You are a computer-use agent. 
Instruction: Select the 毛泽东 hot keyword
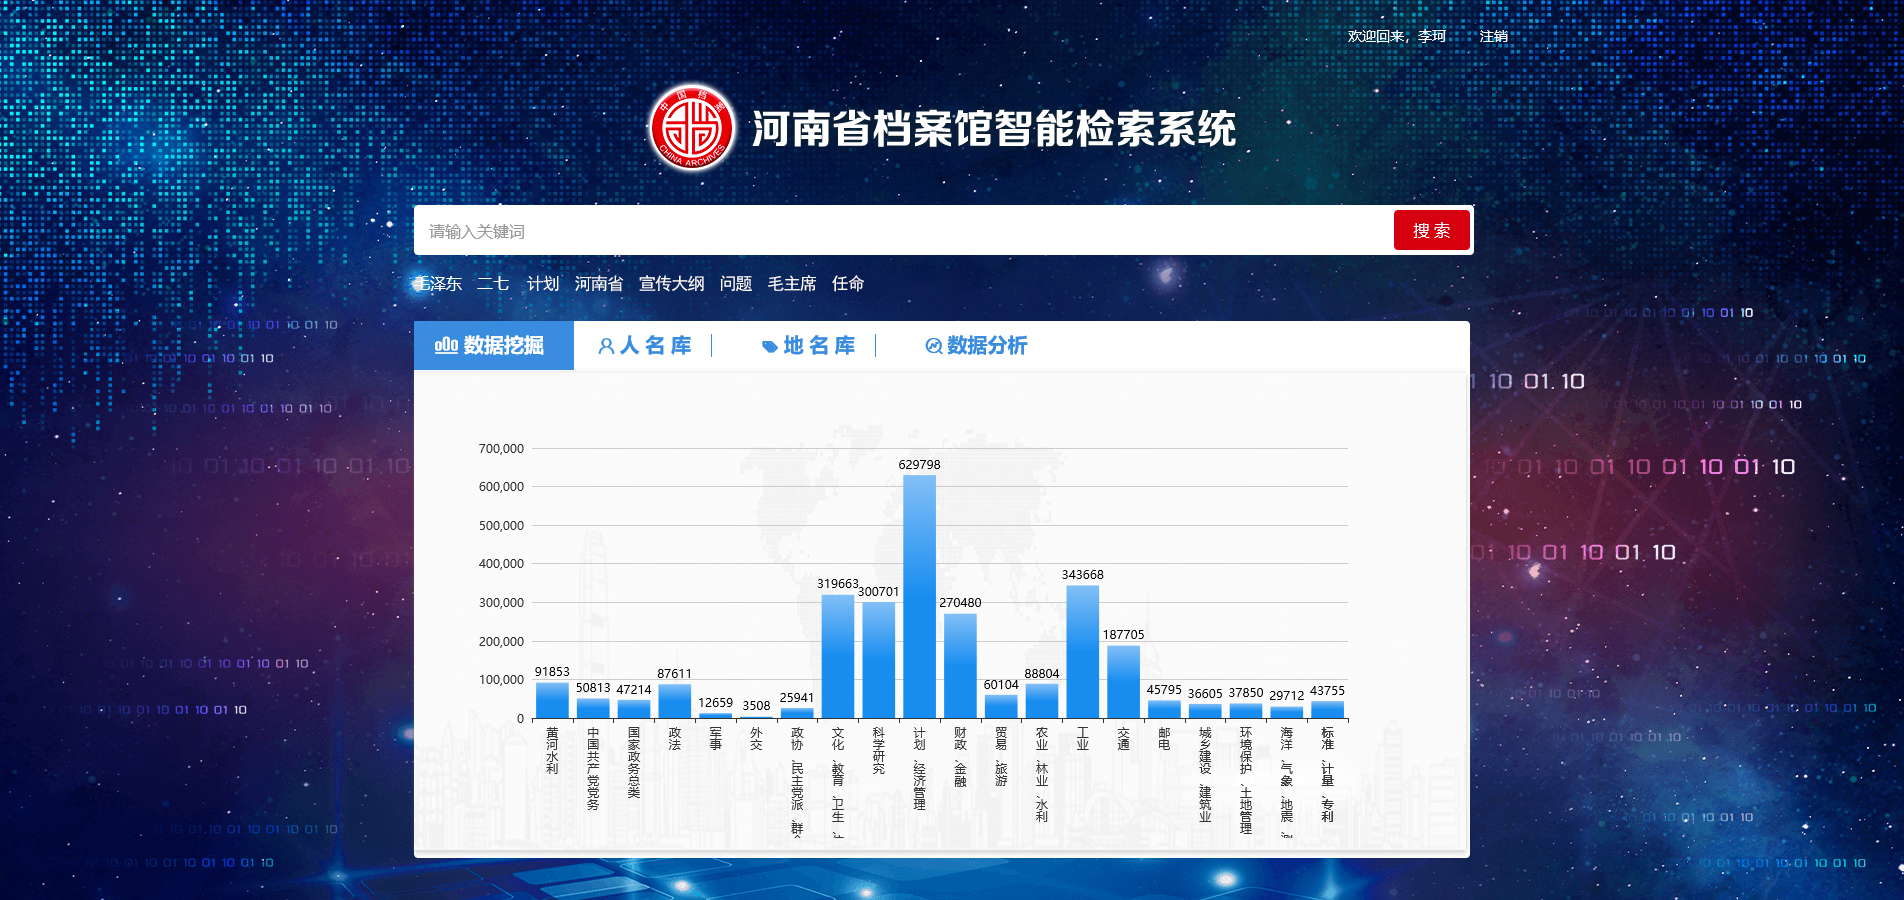[x=439, y=284]
